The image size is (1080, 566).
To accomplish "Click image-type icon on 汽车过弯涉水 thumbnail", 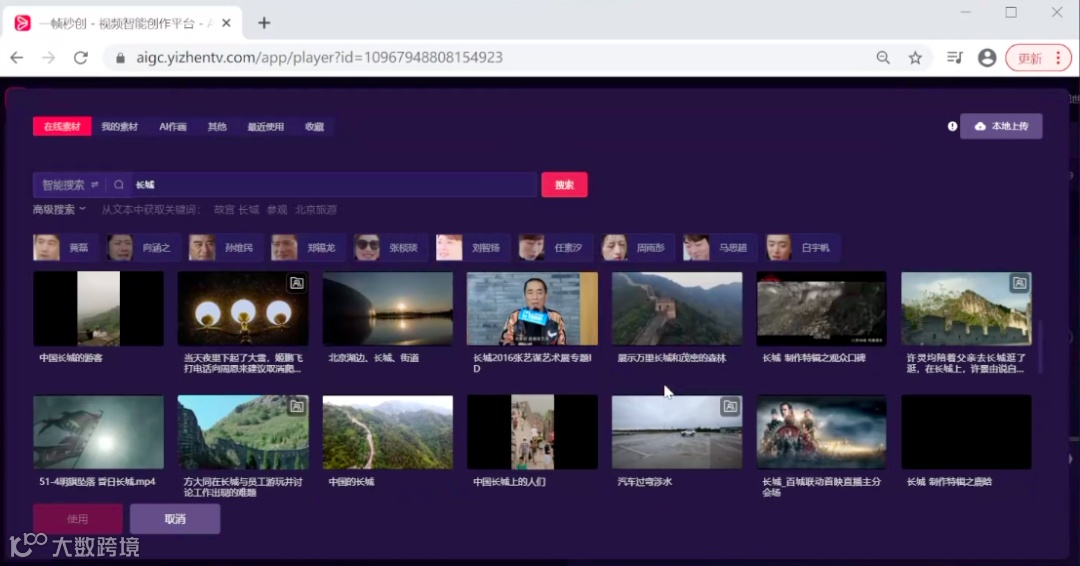I will coord(730,407).
